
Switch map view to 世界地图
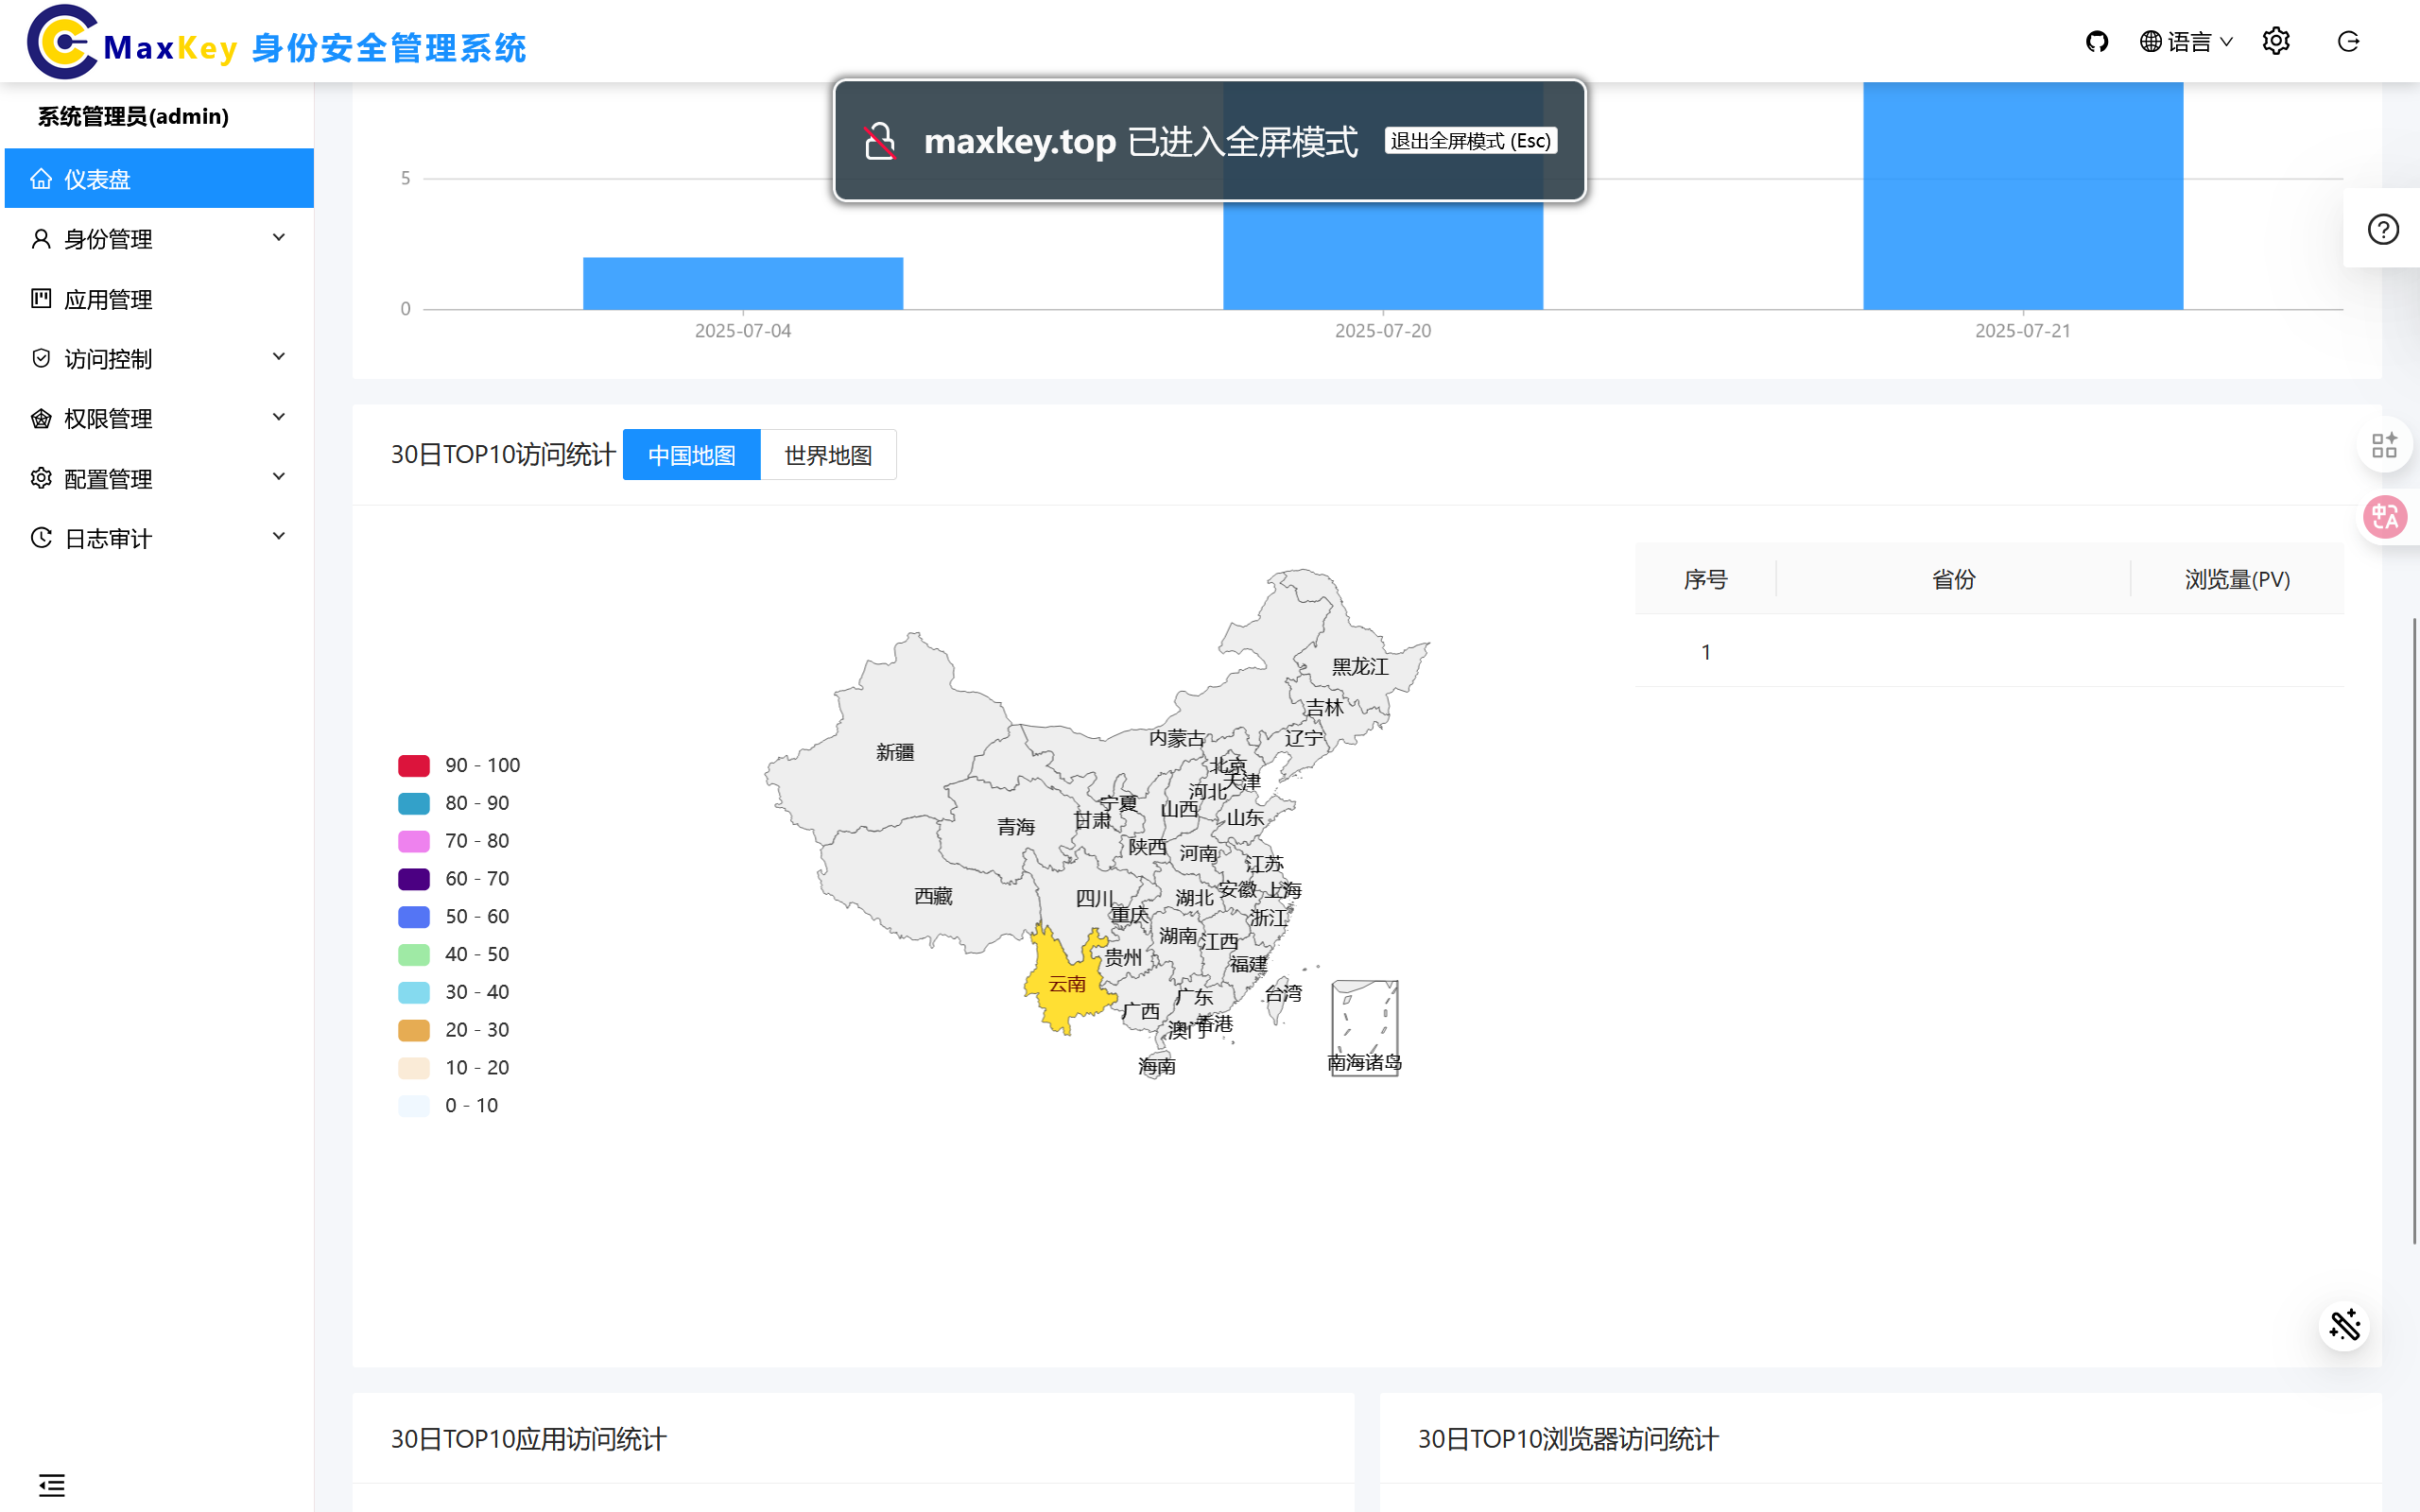pos(827,454)
